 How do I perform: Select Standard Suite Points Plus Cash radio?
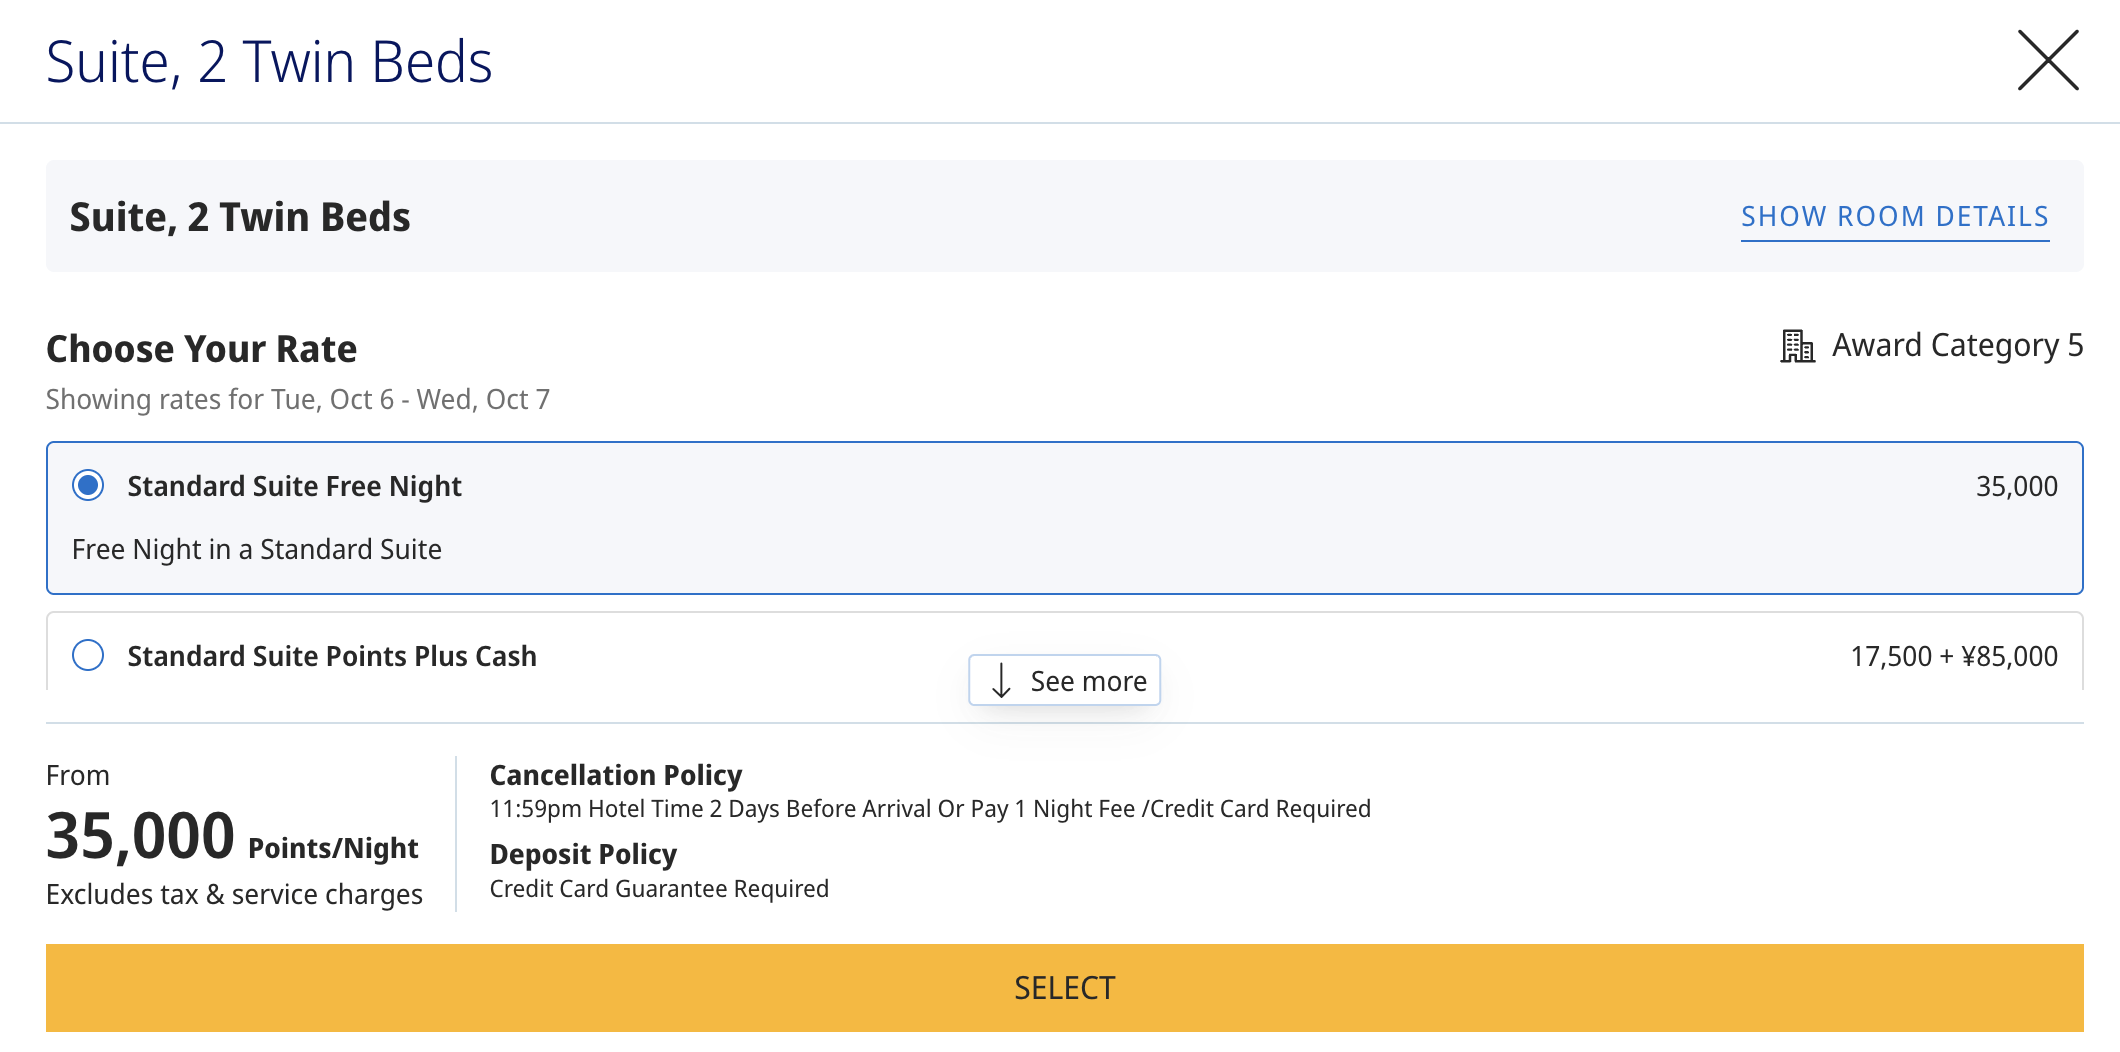(88, 656)
